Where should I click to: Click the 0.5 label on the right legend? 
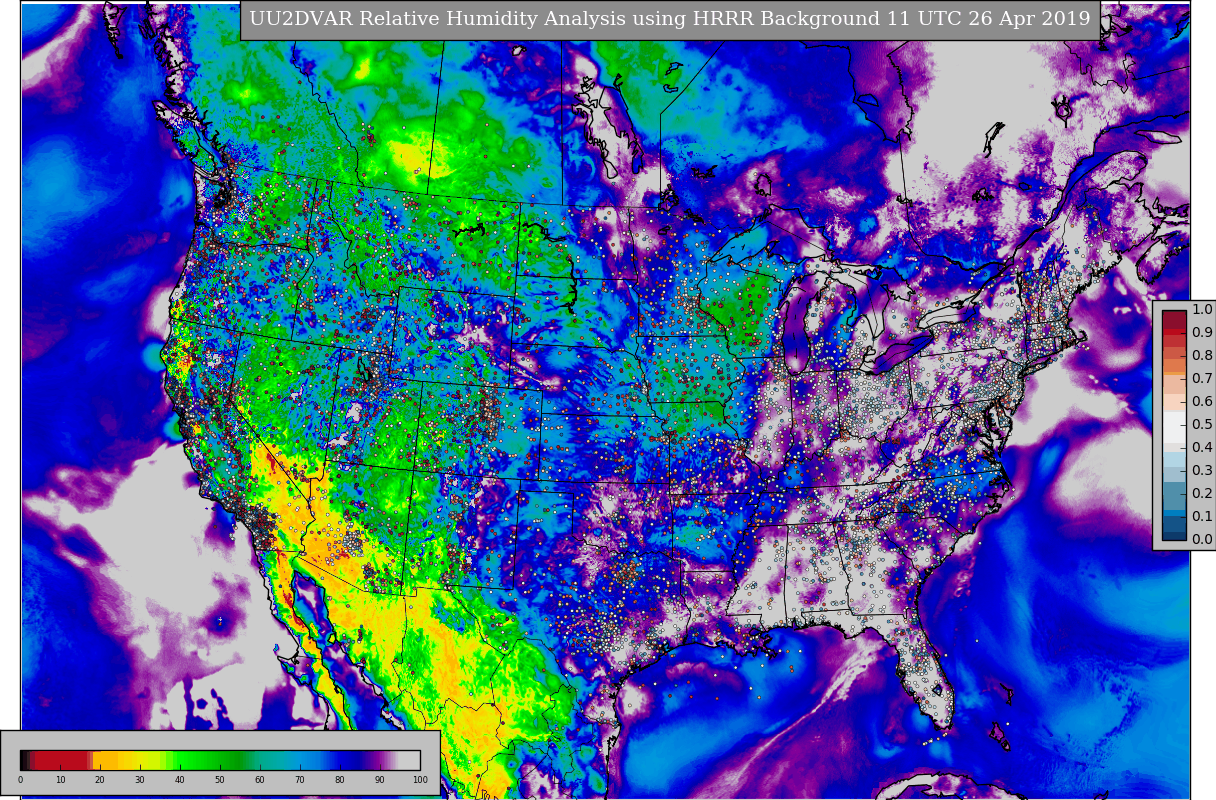pos(1202,424)
